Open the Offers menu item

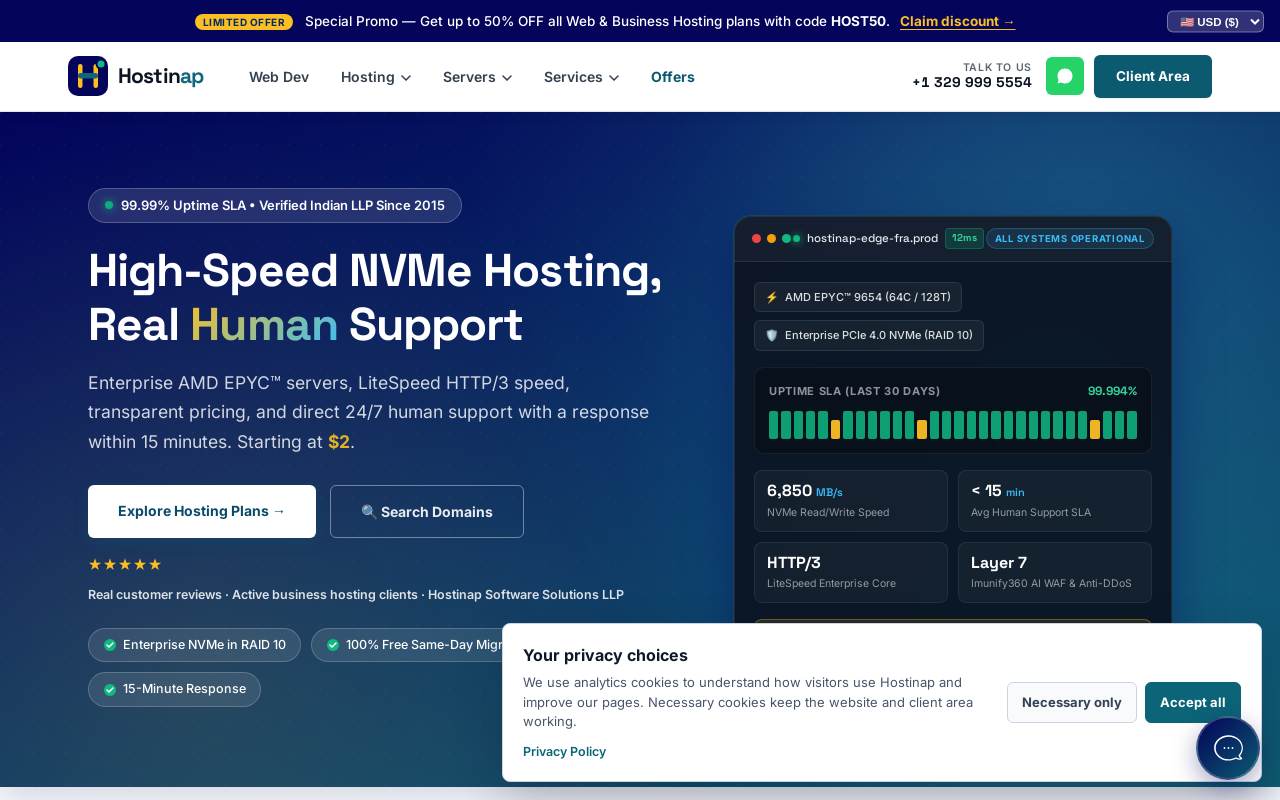click(x=673, y=77)
